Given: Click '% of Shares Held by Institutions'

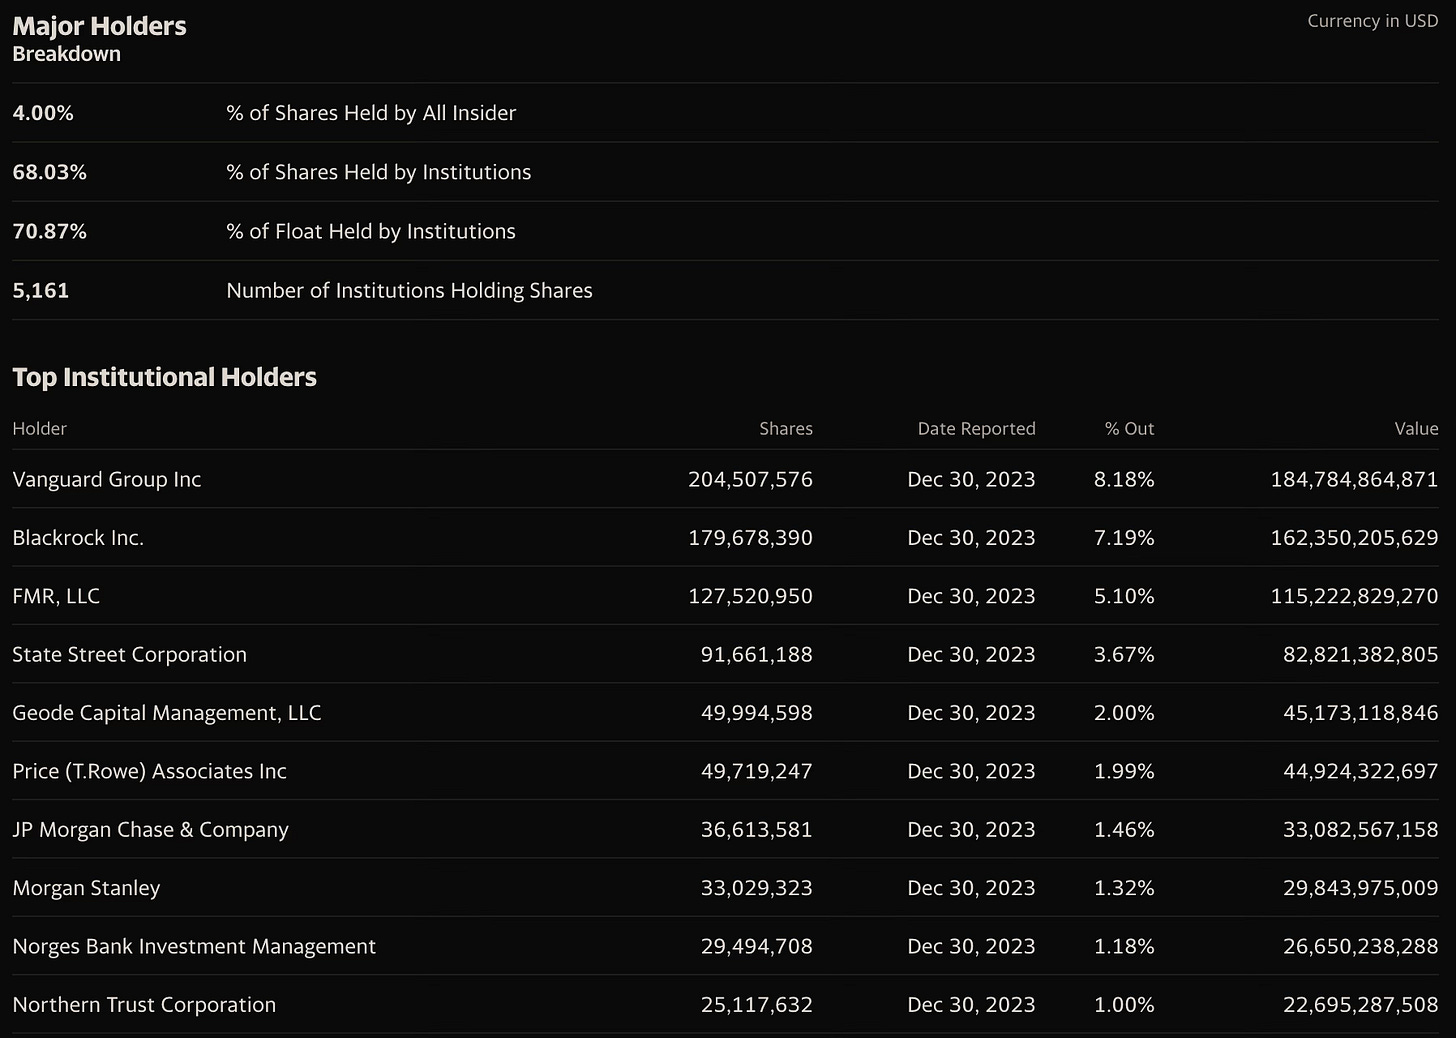Looking at the screenshot, I should [x=379, y=172].
